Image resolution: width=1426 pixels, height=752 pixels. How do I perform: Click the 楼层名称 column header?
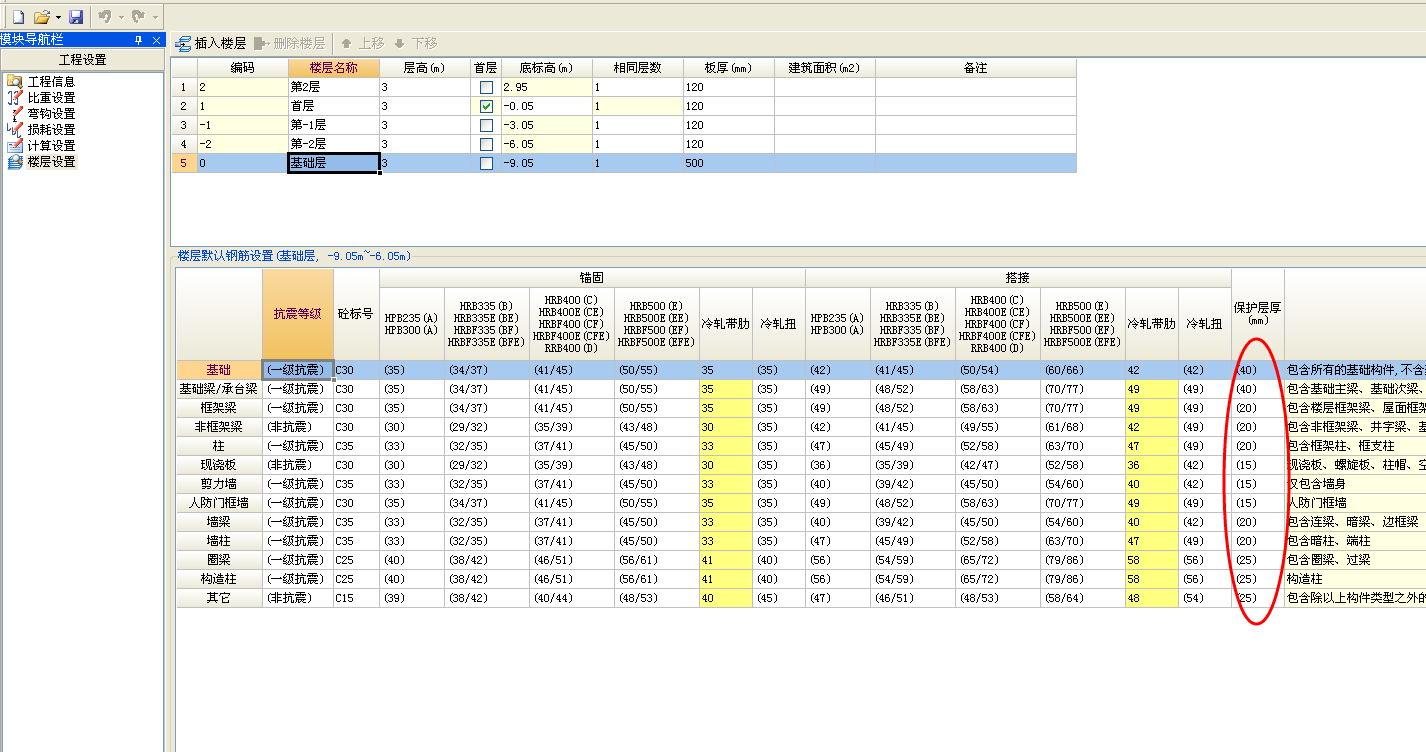click(334, 68)
